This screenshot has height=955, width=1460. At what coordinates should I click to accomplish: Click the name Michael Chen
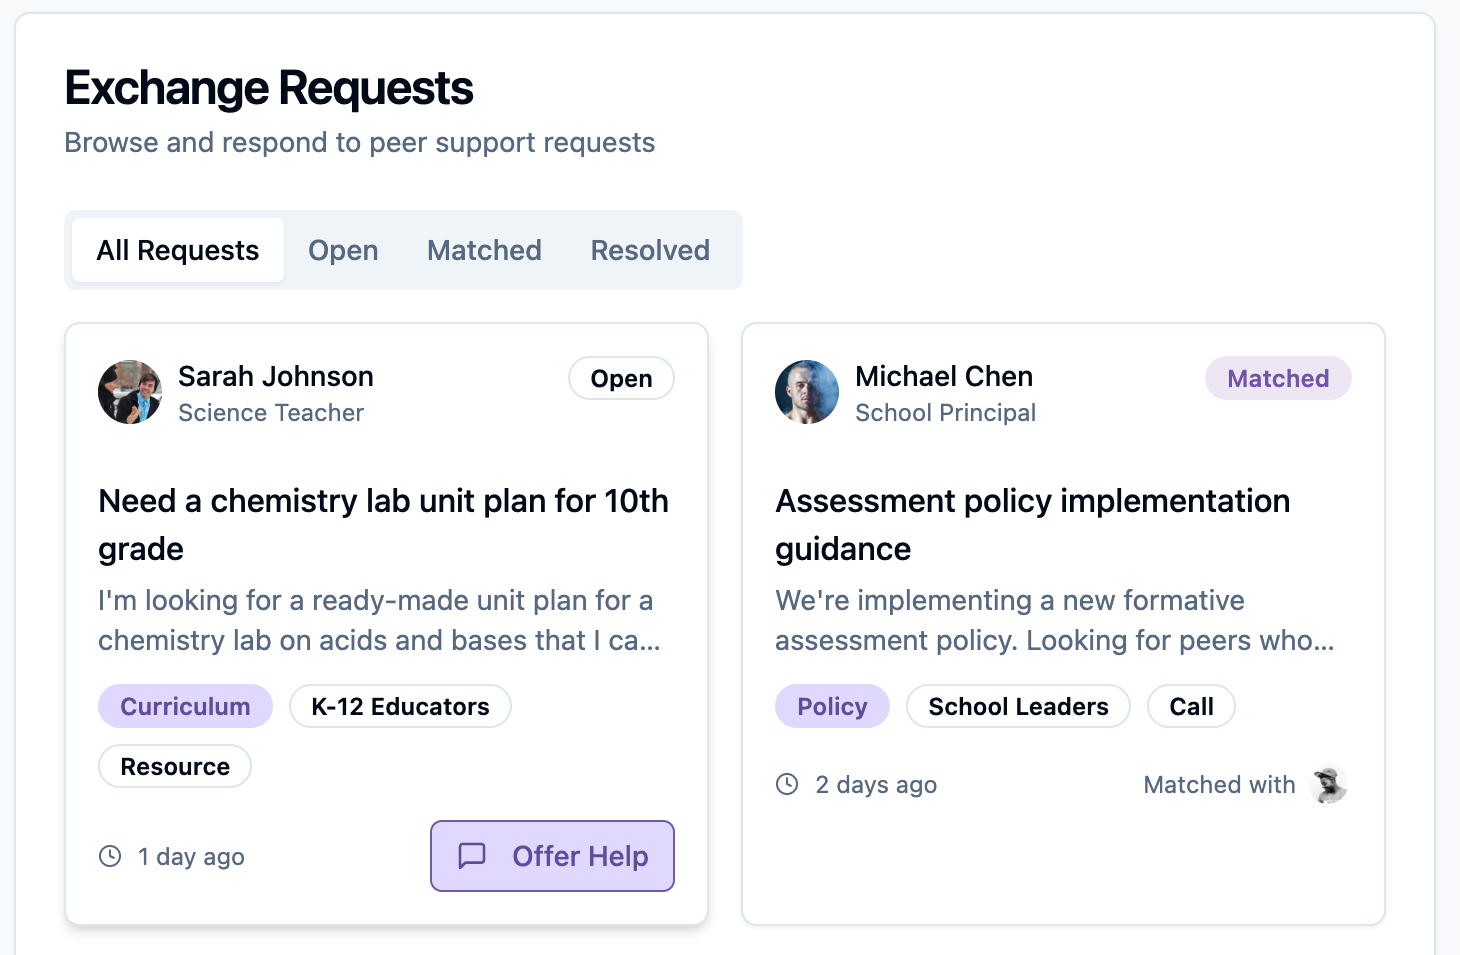944,376
